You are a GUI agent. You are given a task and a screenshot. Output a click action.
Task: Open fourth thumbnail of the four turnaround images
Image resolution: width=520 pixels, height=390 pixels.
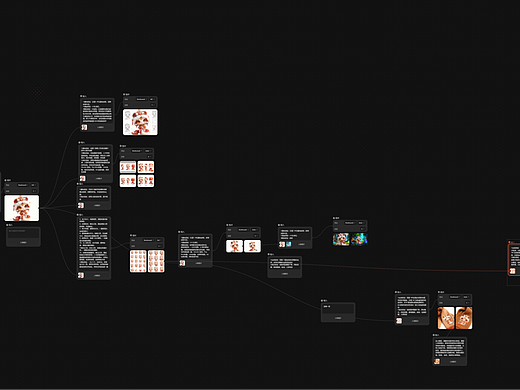click(146, 181)
